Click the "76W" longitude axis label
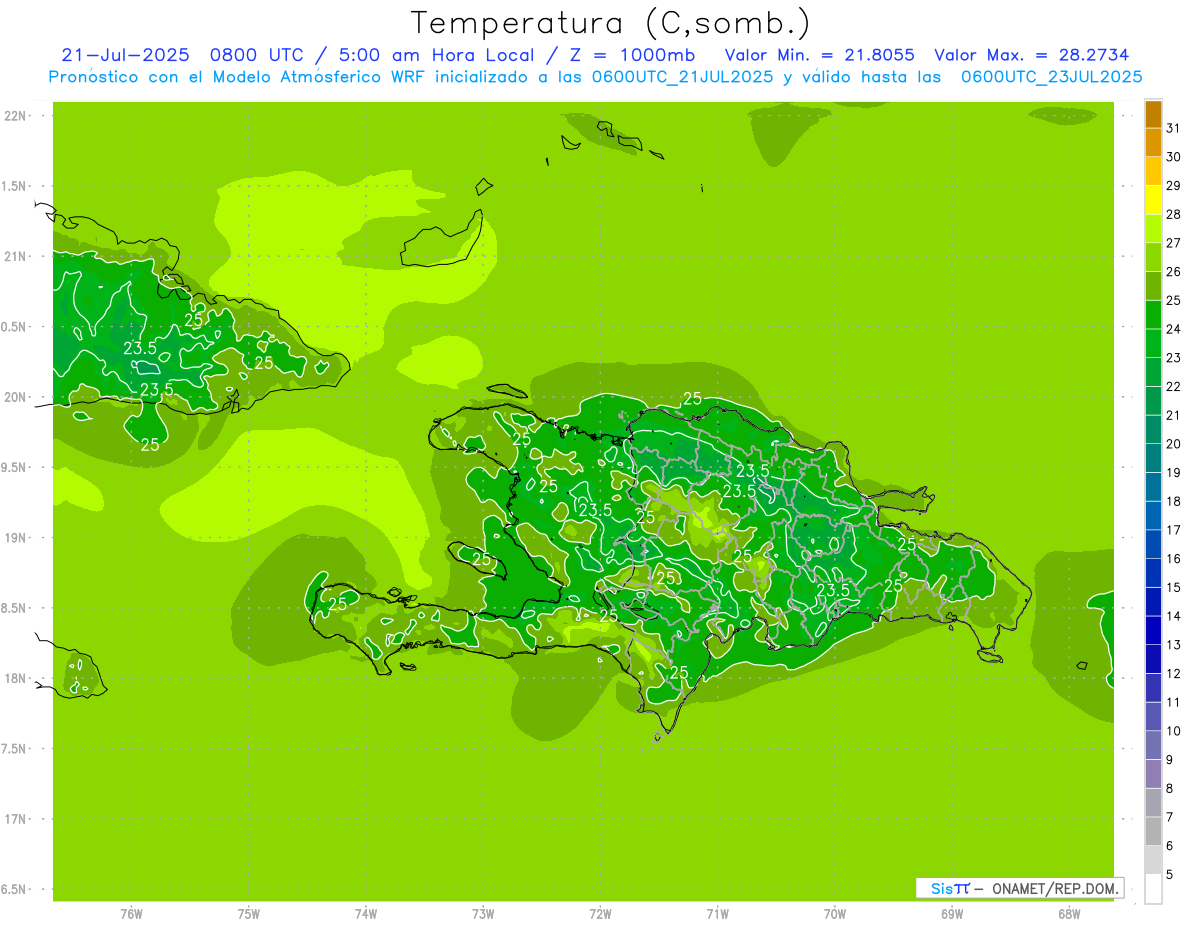Image resolution: width=1200 pixels, height=927 pixels. coord(131,914)
